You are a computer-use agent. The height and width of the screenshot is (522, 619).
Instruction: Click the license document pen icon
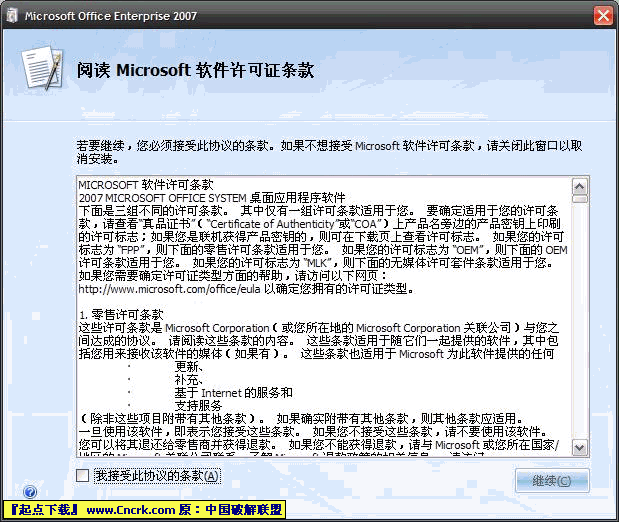pyautogui.click(x=43, y=68)
